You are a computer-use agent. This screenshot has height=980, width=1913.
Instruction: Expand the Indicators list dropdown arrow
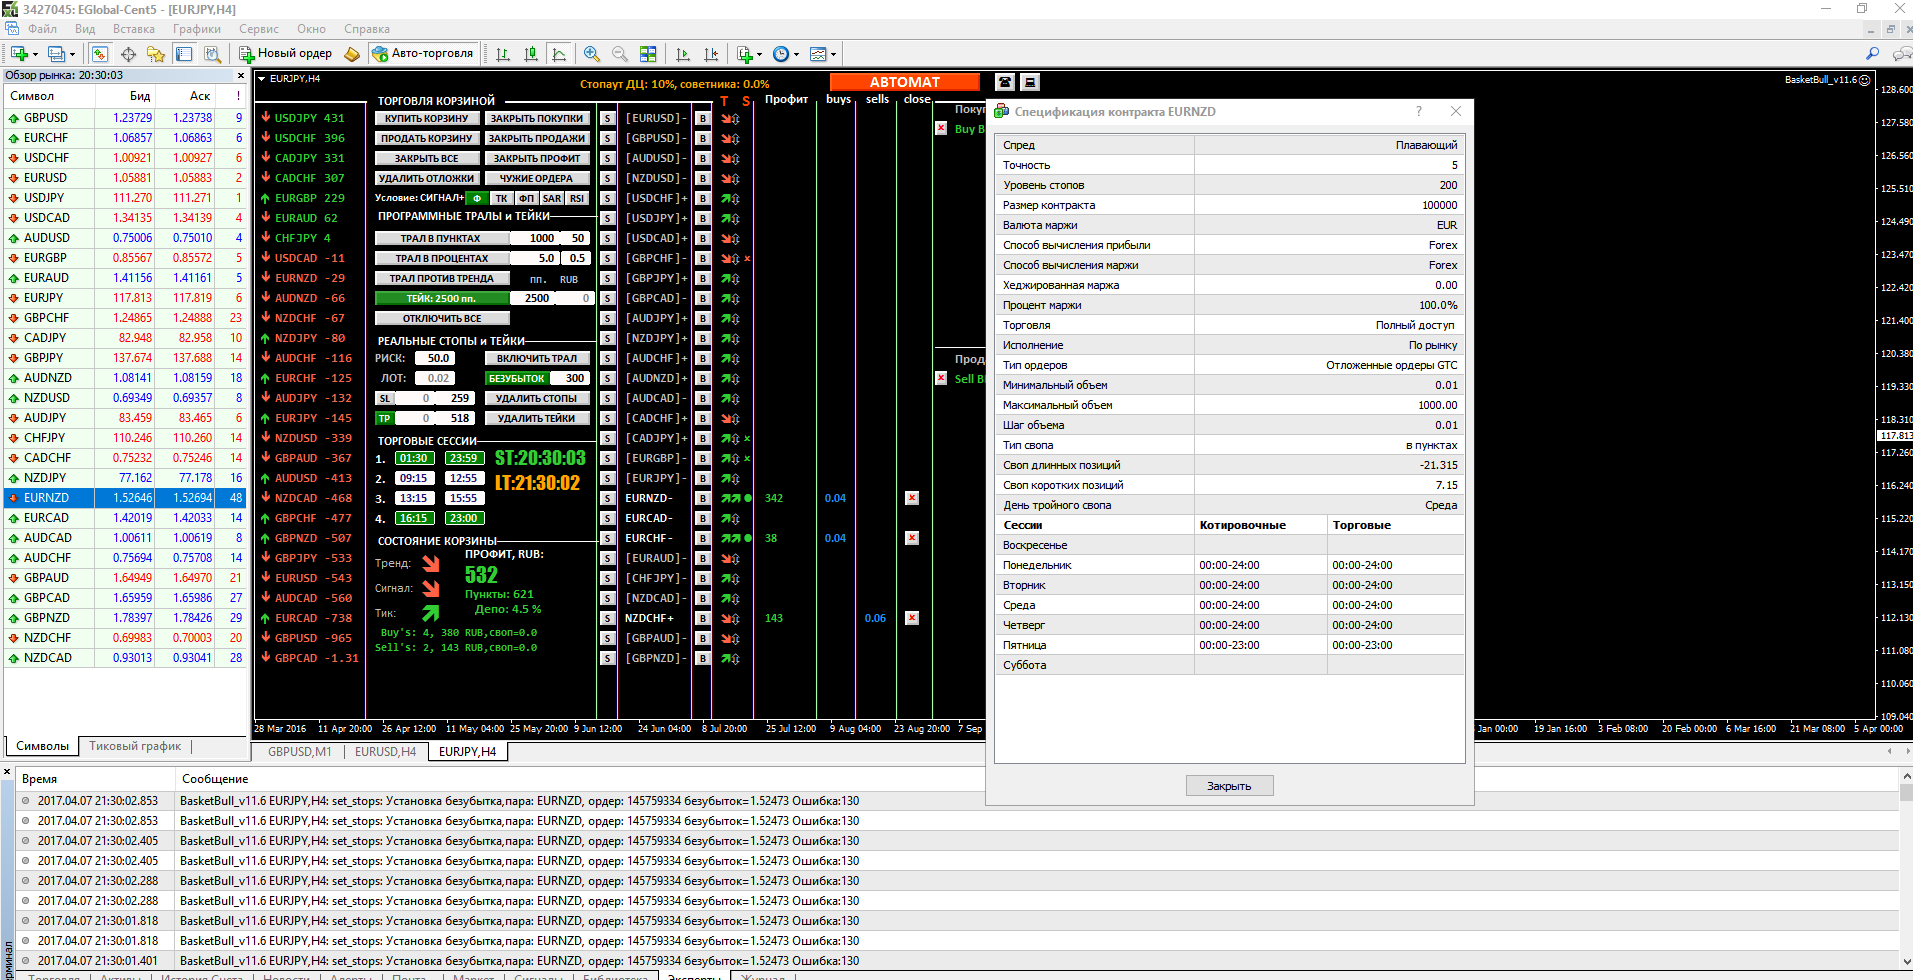759,55
